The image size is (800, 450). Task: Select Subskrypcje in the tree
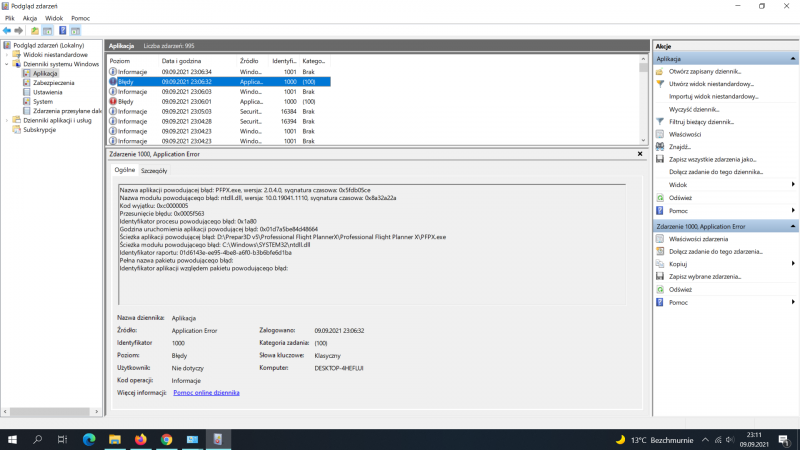pos(39,130)
